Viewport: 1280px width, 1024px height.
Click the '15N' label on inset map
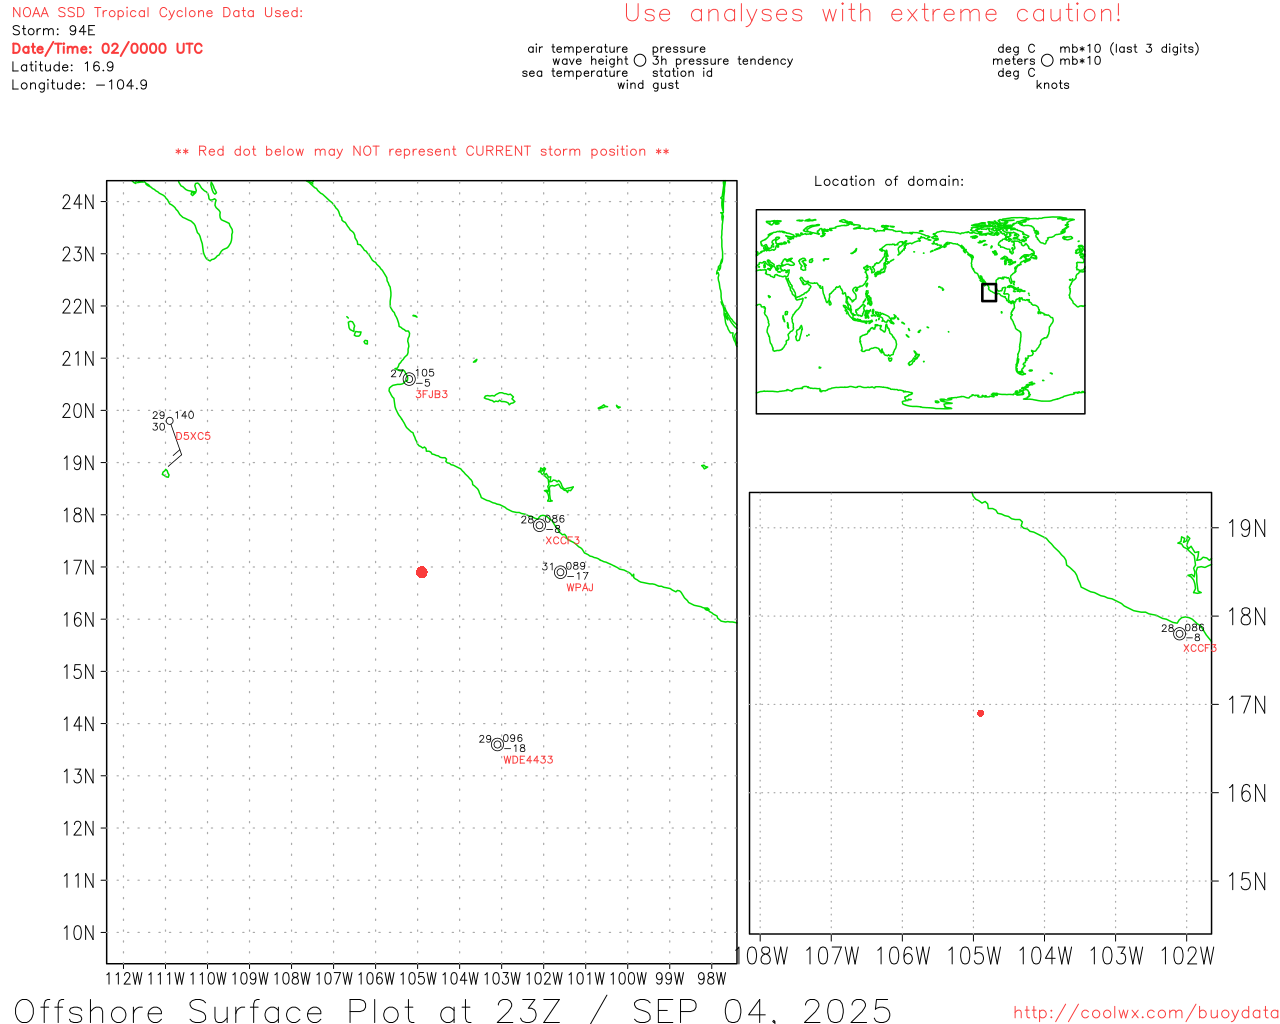[x=1247, y=882]
